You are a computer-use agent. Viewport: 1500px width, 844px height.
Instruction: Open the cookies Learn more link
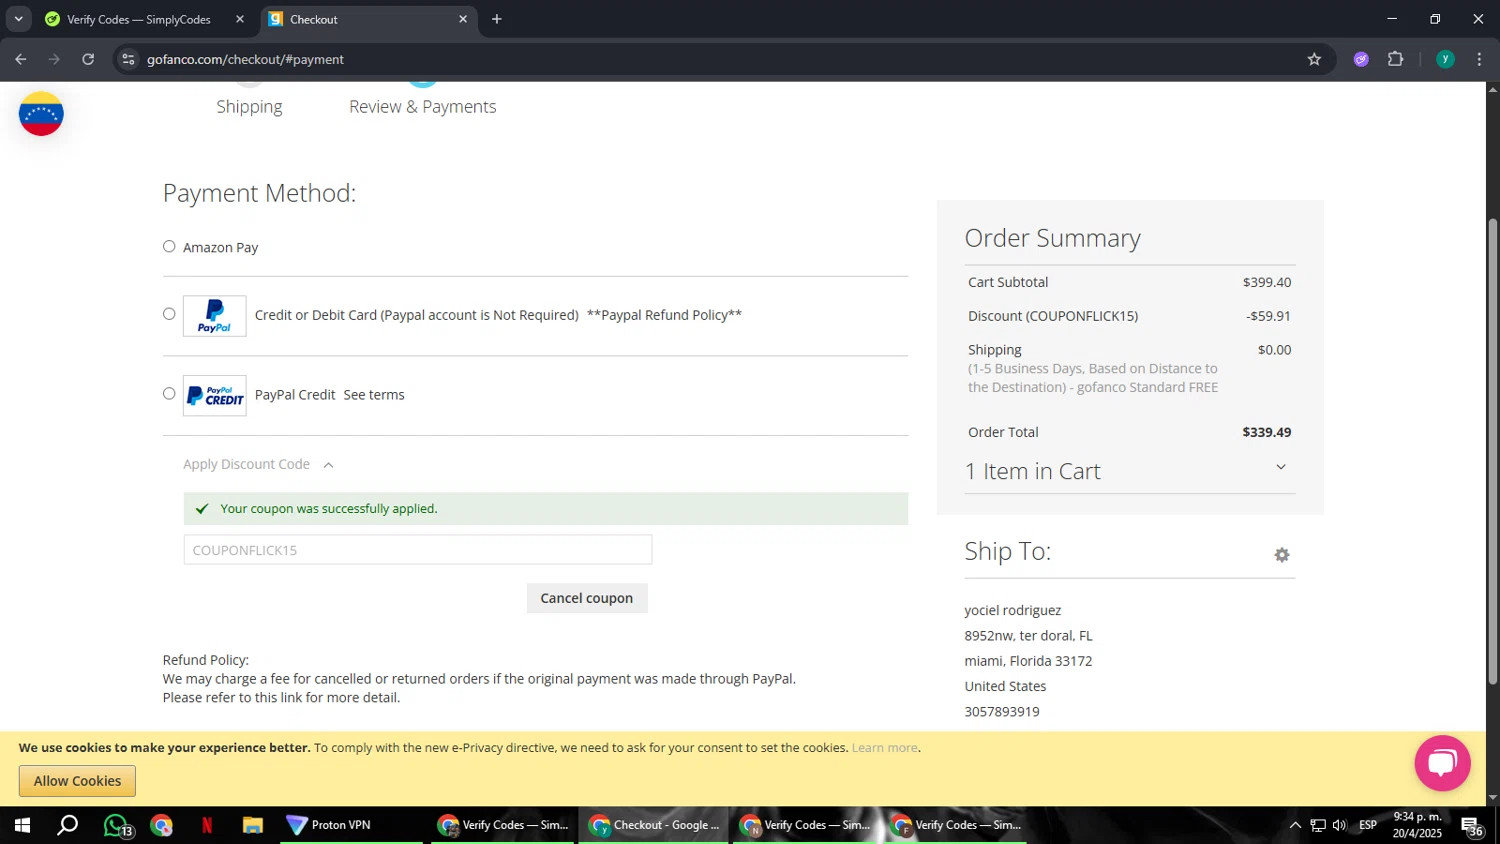pyautogui.click(x=885, y=748)
